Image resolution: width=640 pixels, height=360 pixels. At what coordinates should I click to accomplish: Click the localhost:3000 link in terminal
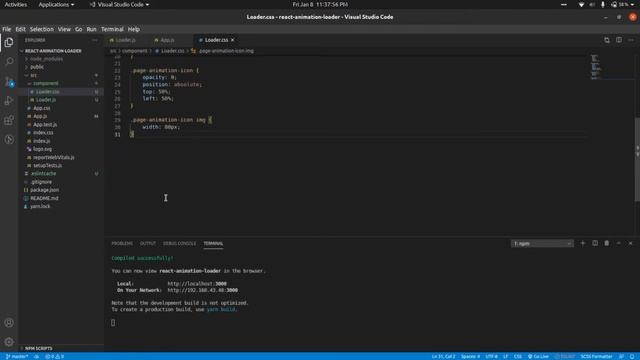click(197, 284)
